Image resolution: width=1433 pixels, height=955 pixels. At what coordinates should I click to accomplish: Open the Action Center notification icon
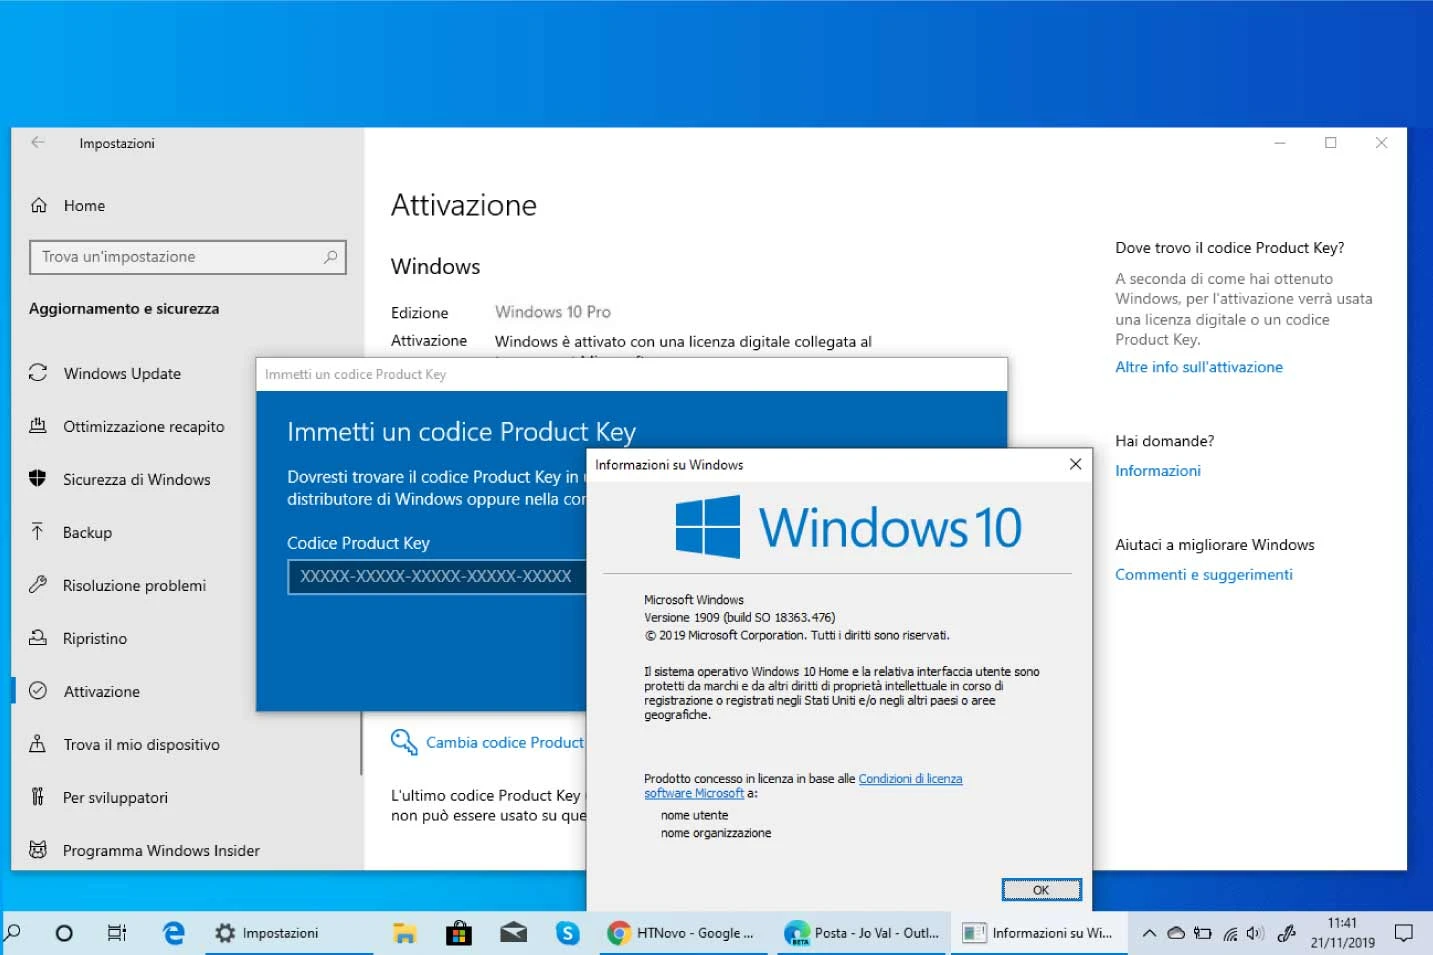(x=1404, y=933)
